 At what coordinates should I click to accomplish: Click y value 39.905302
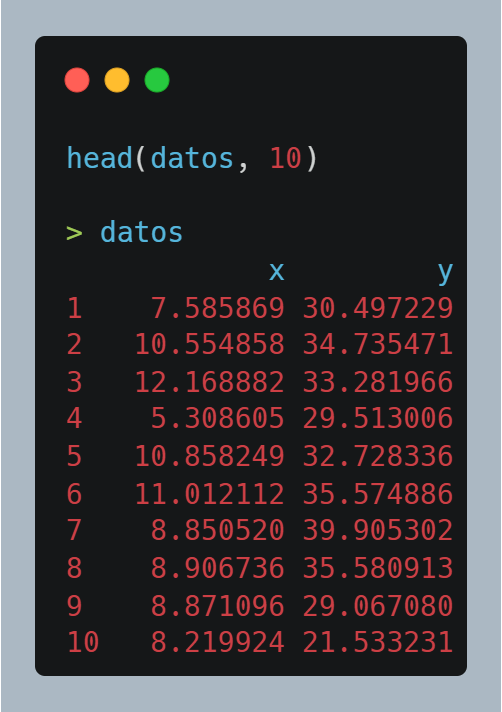coord(378,530)
